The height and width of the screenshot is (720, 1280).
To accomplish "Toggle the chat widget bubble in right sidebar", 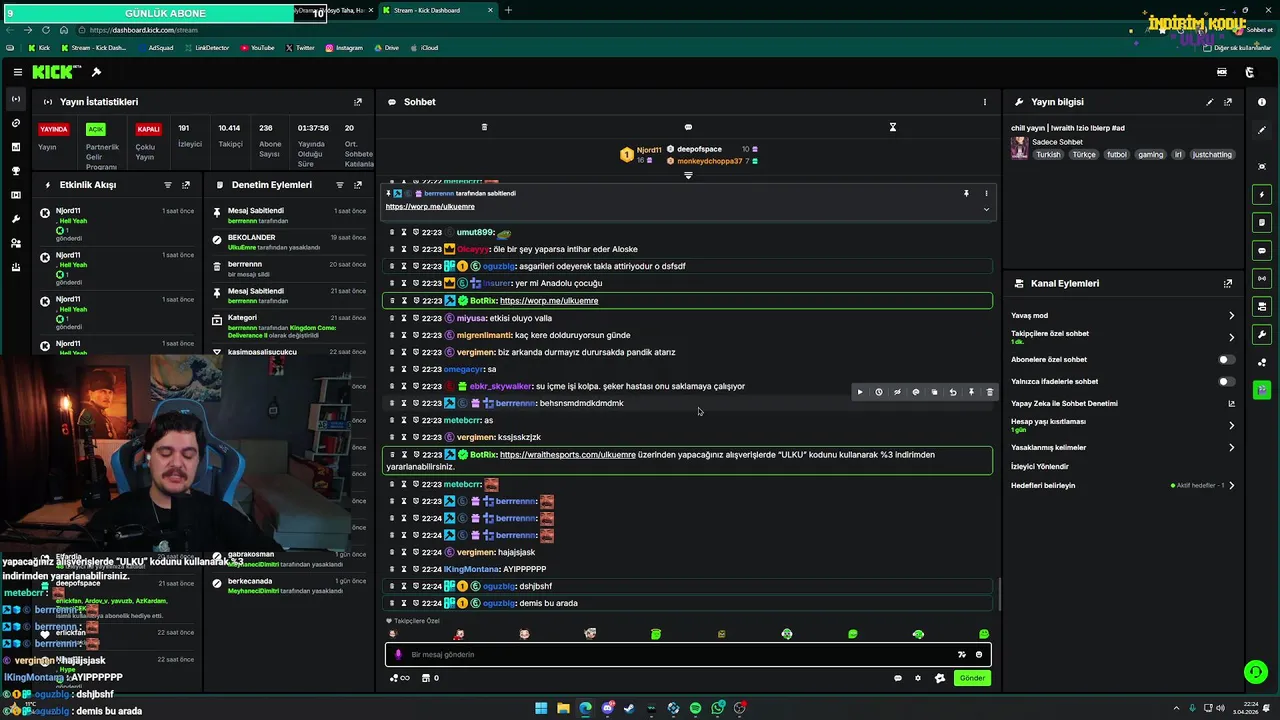I will [x=1262, y=250].
